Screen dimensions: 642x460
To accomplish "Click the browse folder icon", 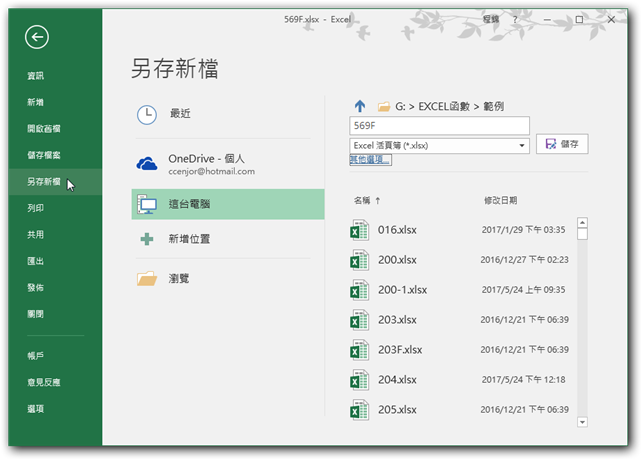I will [x=147, y=279].
